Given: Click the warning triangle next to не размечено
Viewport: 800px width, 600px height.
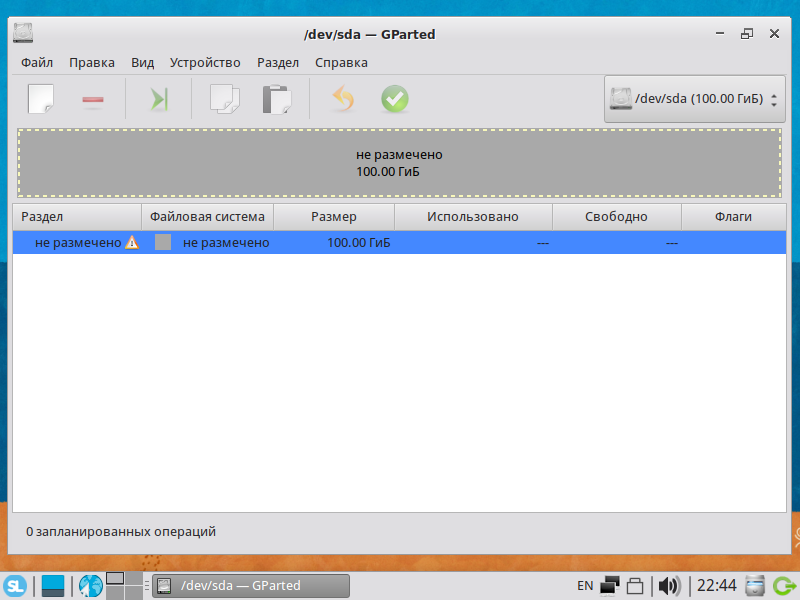Looking at the screenshot, I should tap(132, 242).
